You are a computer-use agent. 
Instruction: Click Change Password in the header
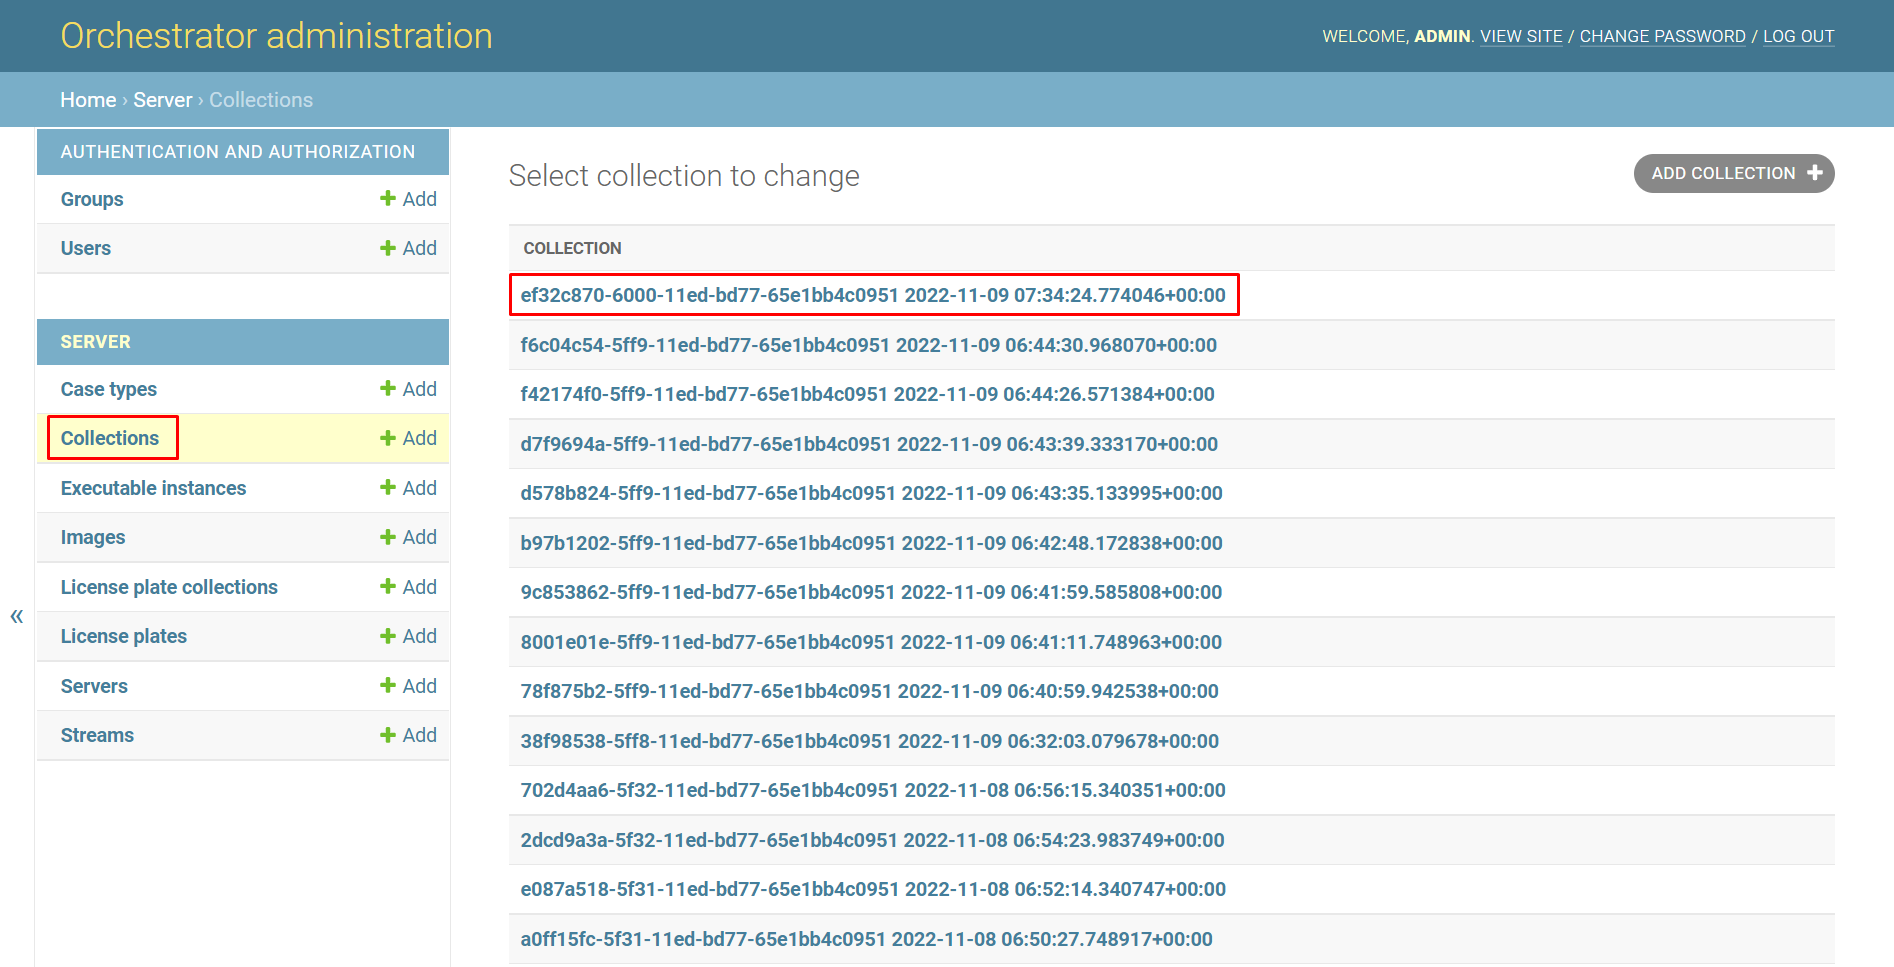(x=1662, y=36)
